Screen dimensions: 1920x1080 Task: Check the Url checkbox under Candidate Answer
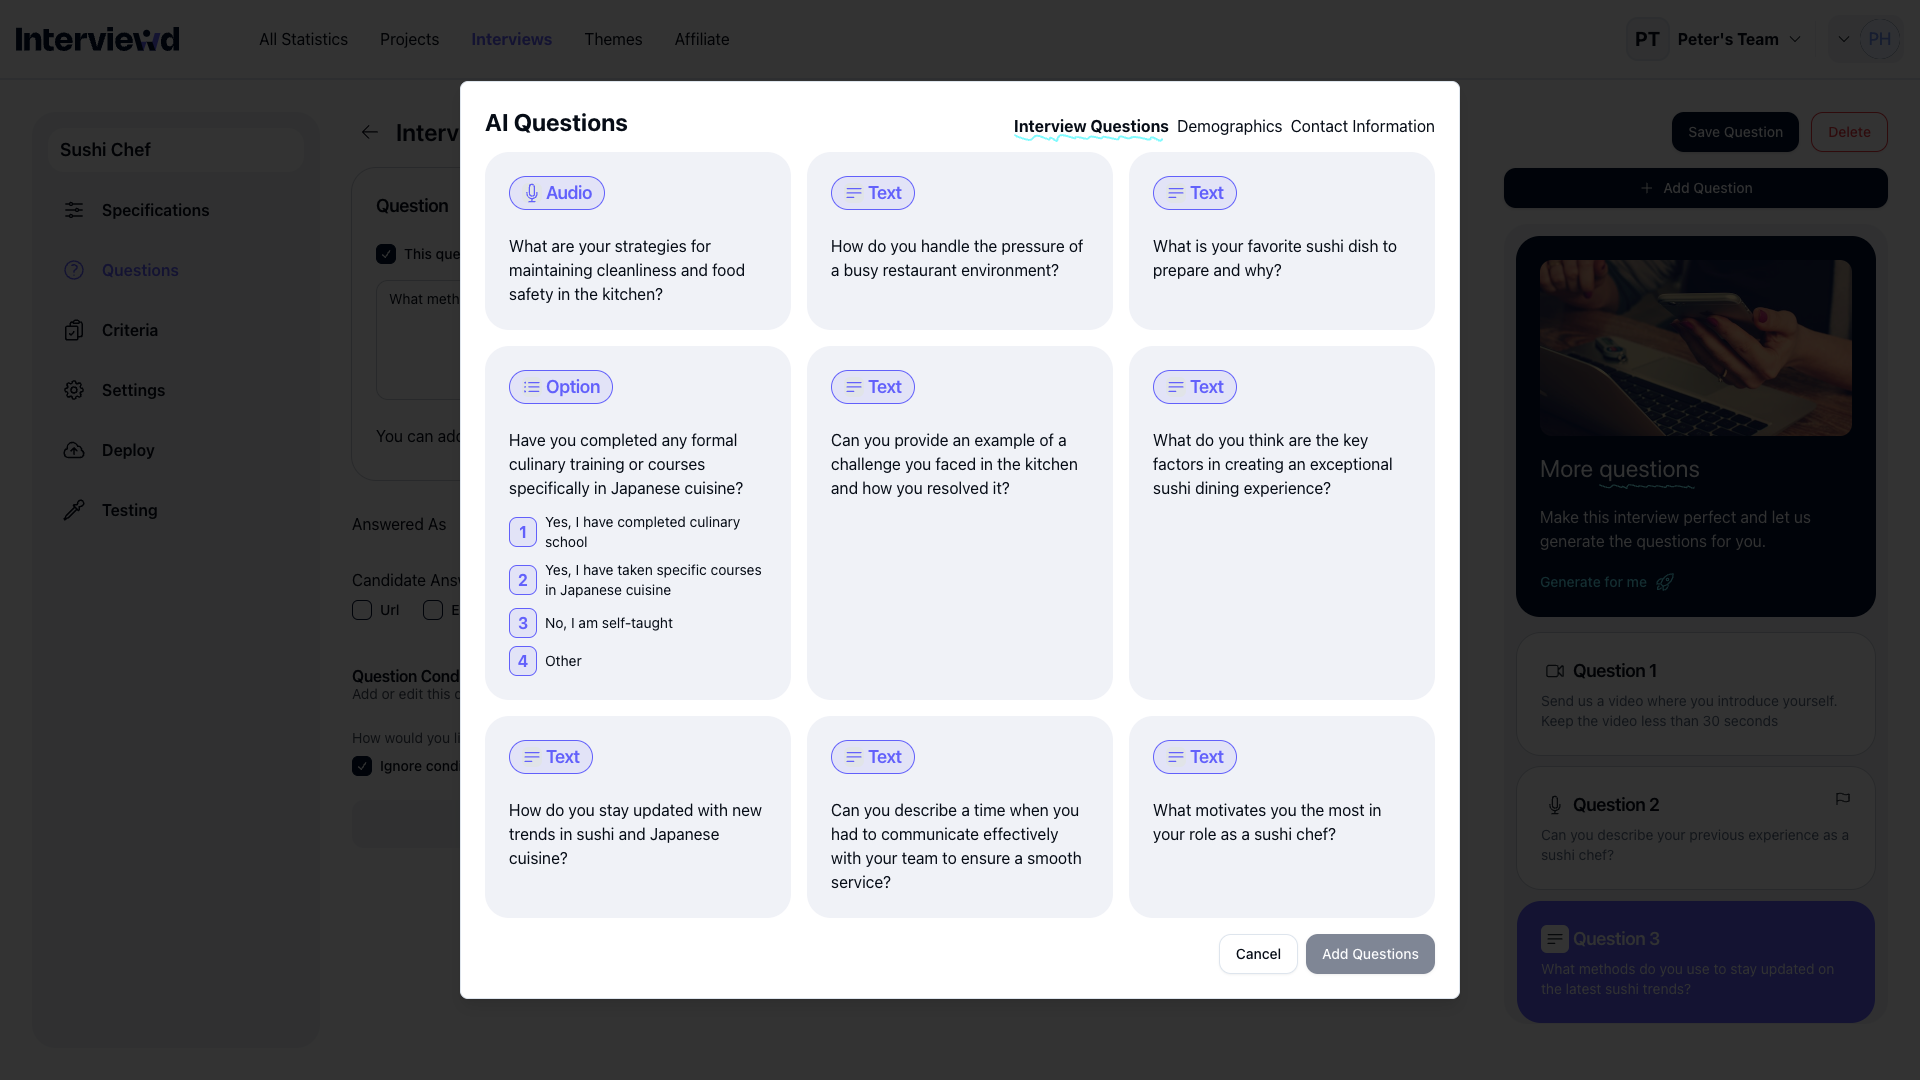(x=362, y=610)
